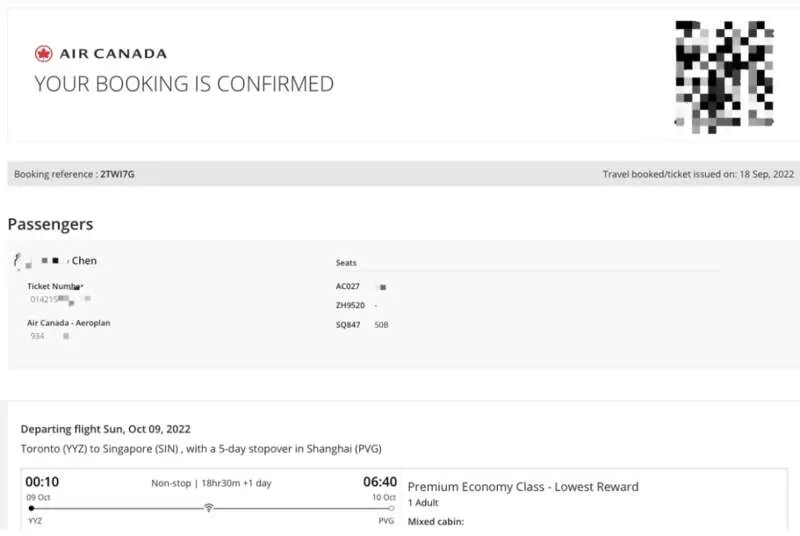
Task: Click the arrival circle at PVG
Action: click(391, 508)
